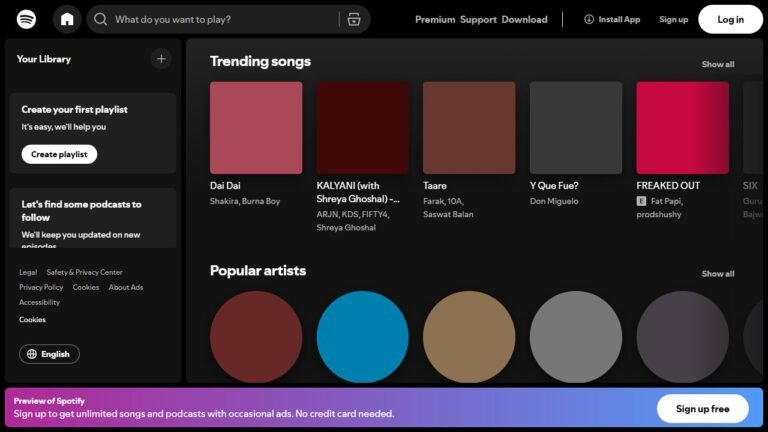Screen dimensions: 768x432
Task: Open the Download link
Action: point(524,20)
